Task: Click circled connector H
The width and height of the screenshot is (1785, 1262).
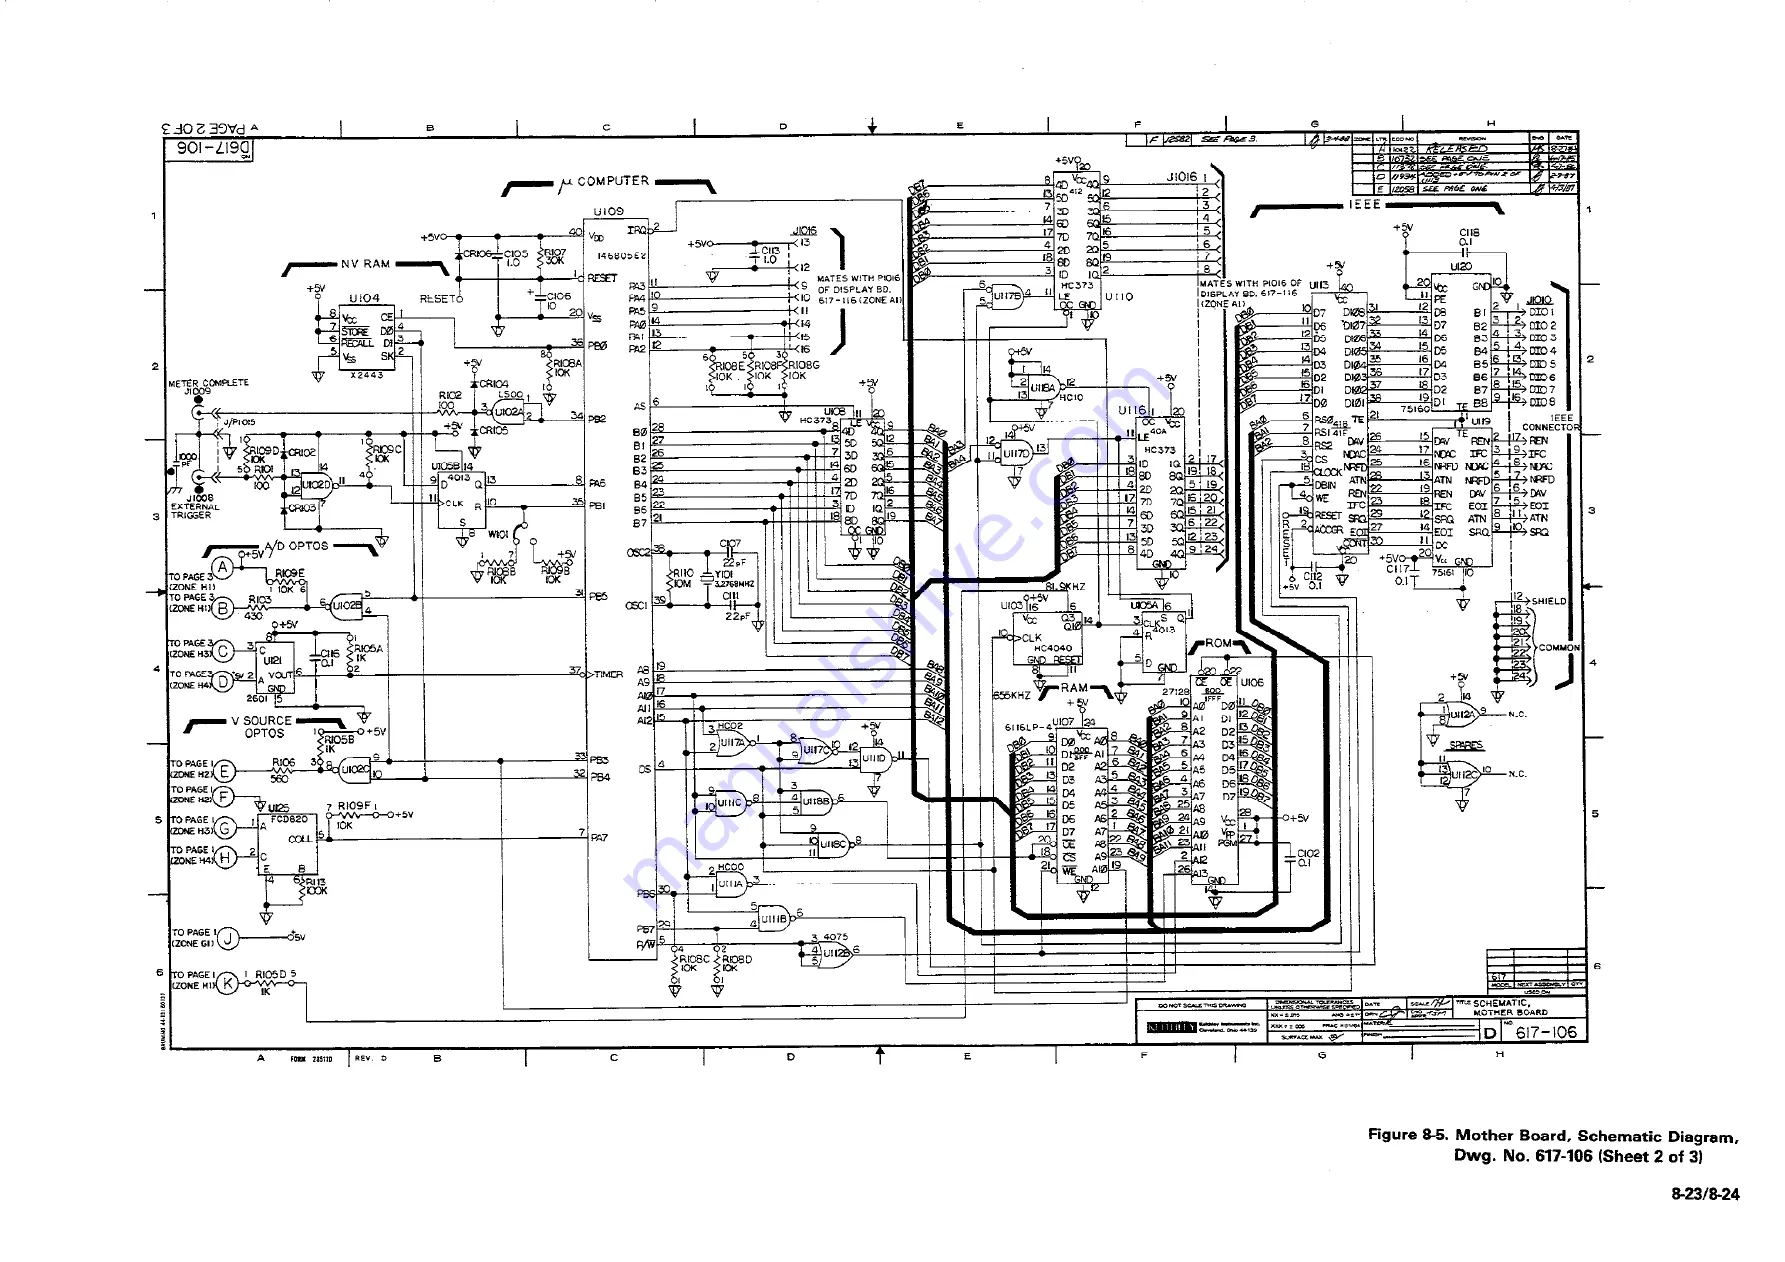Action: pyautogui.click(x=226, y=857)
